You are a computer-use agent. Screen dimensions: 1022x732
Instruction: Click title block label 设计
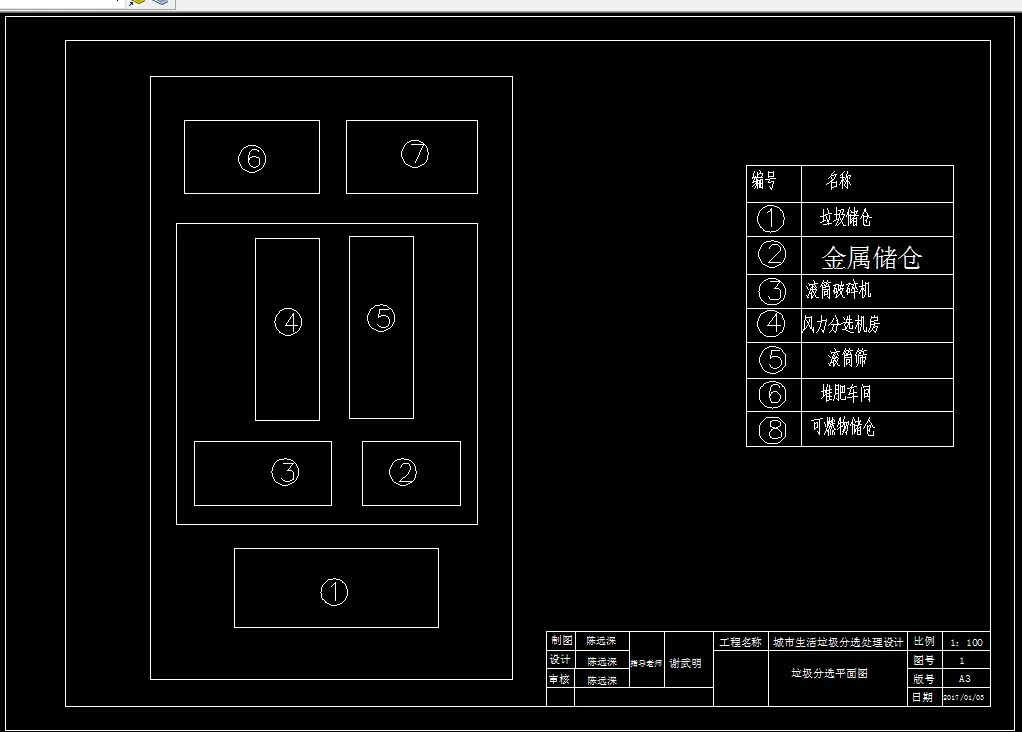(560, 660)
